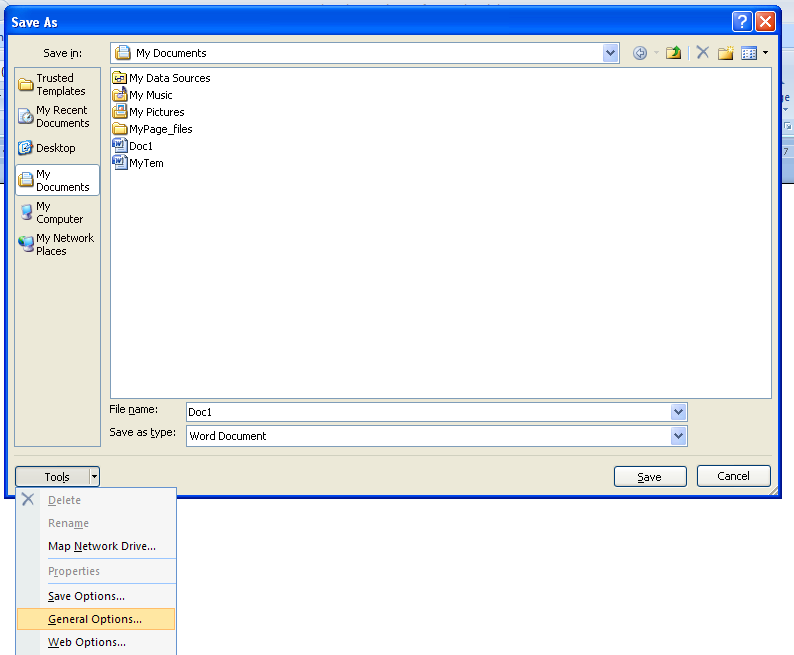Open the Save in location dropdown
The height and width of the screenshot is (655, 794).
[610, 53]
